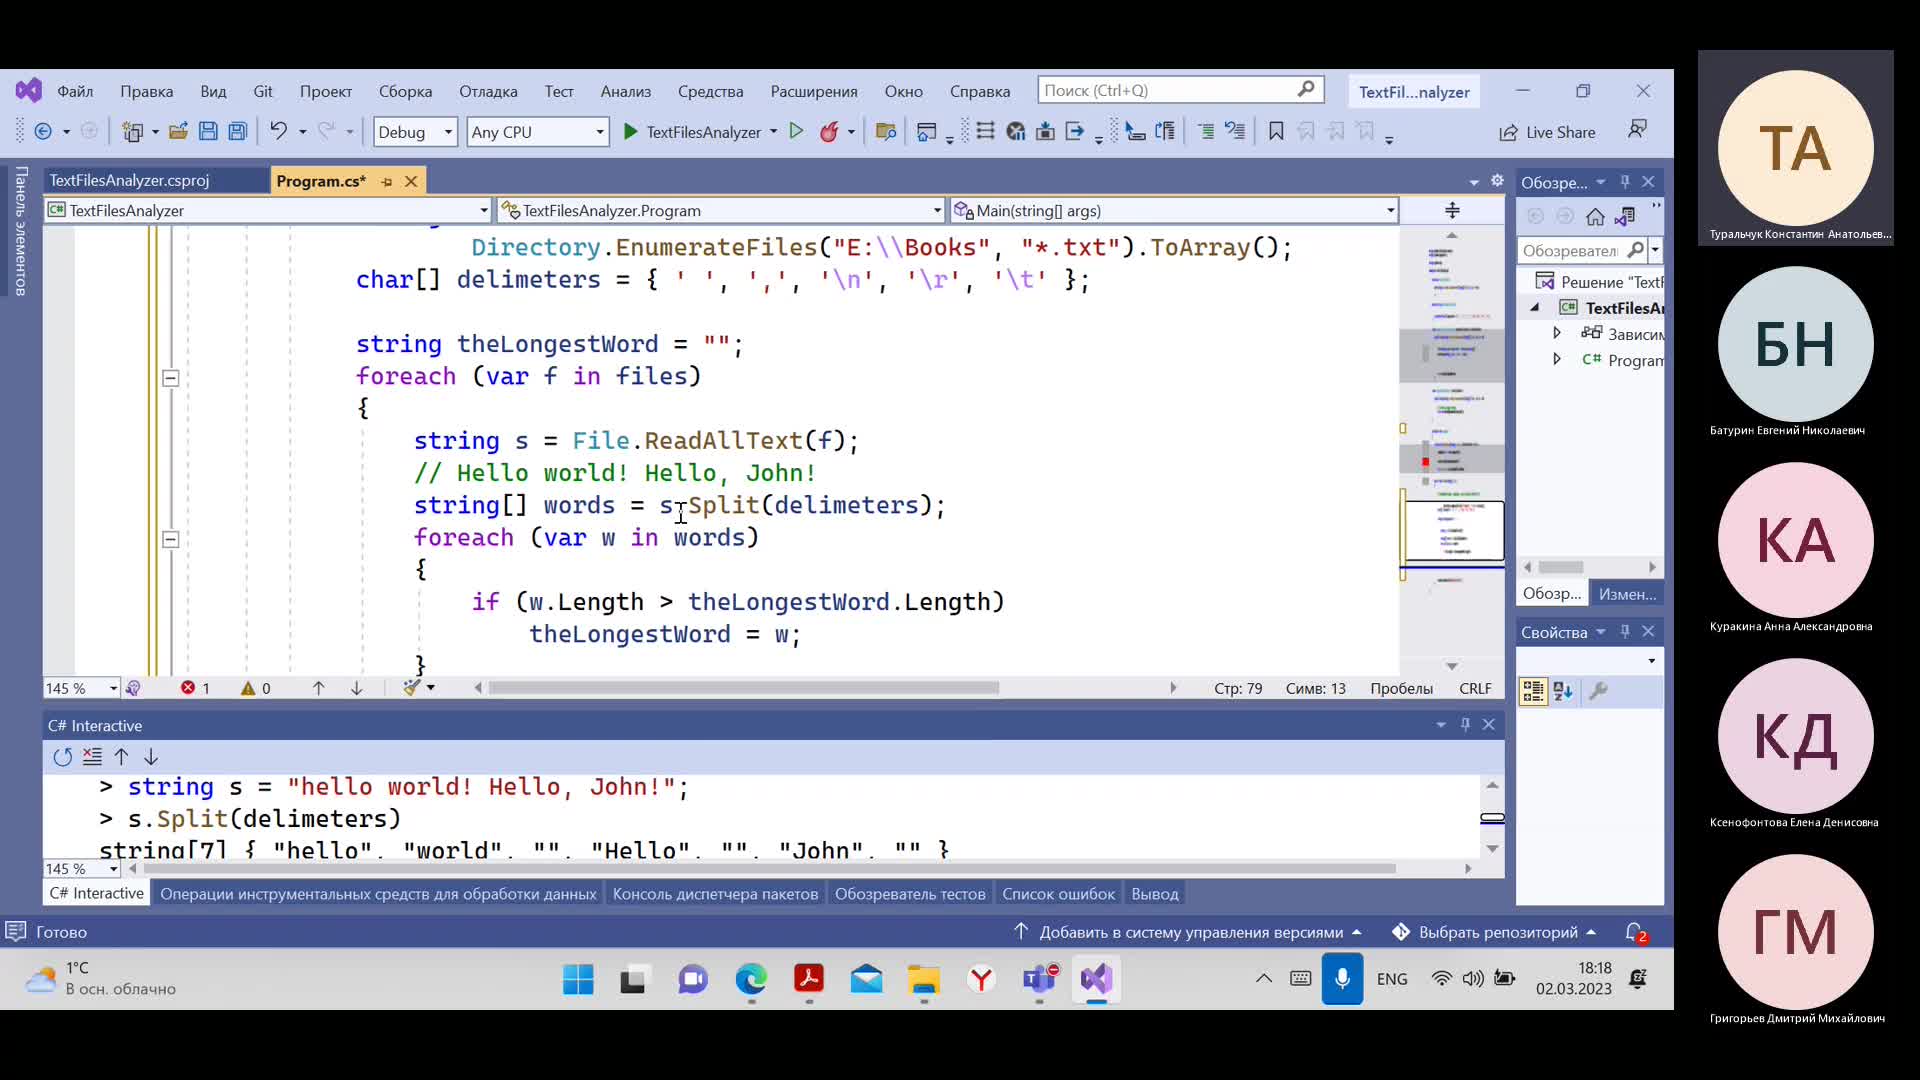Pin the Program.cs tab
Screen dimensions: 1920x1080
click(386, 182)
